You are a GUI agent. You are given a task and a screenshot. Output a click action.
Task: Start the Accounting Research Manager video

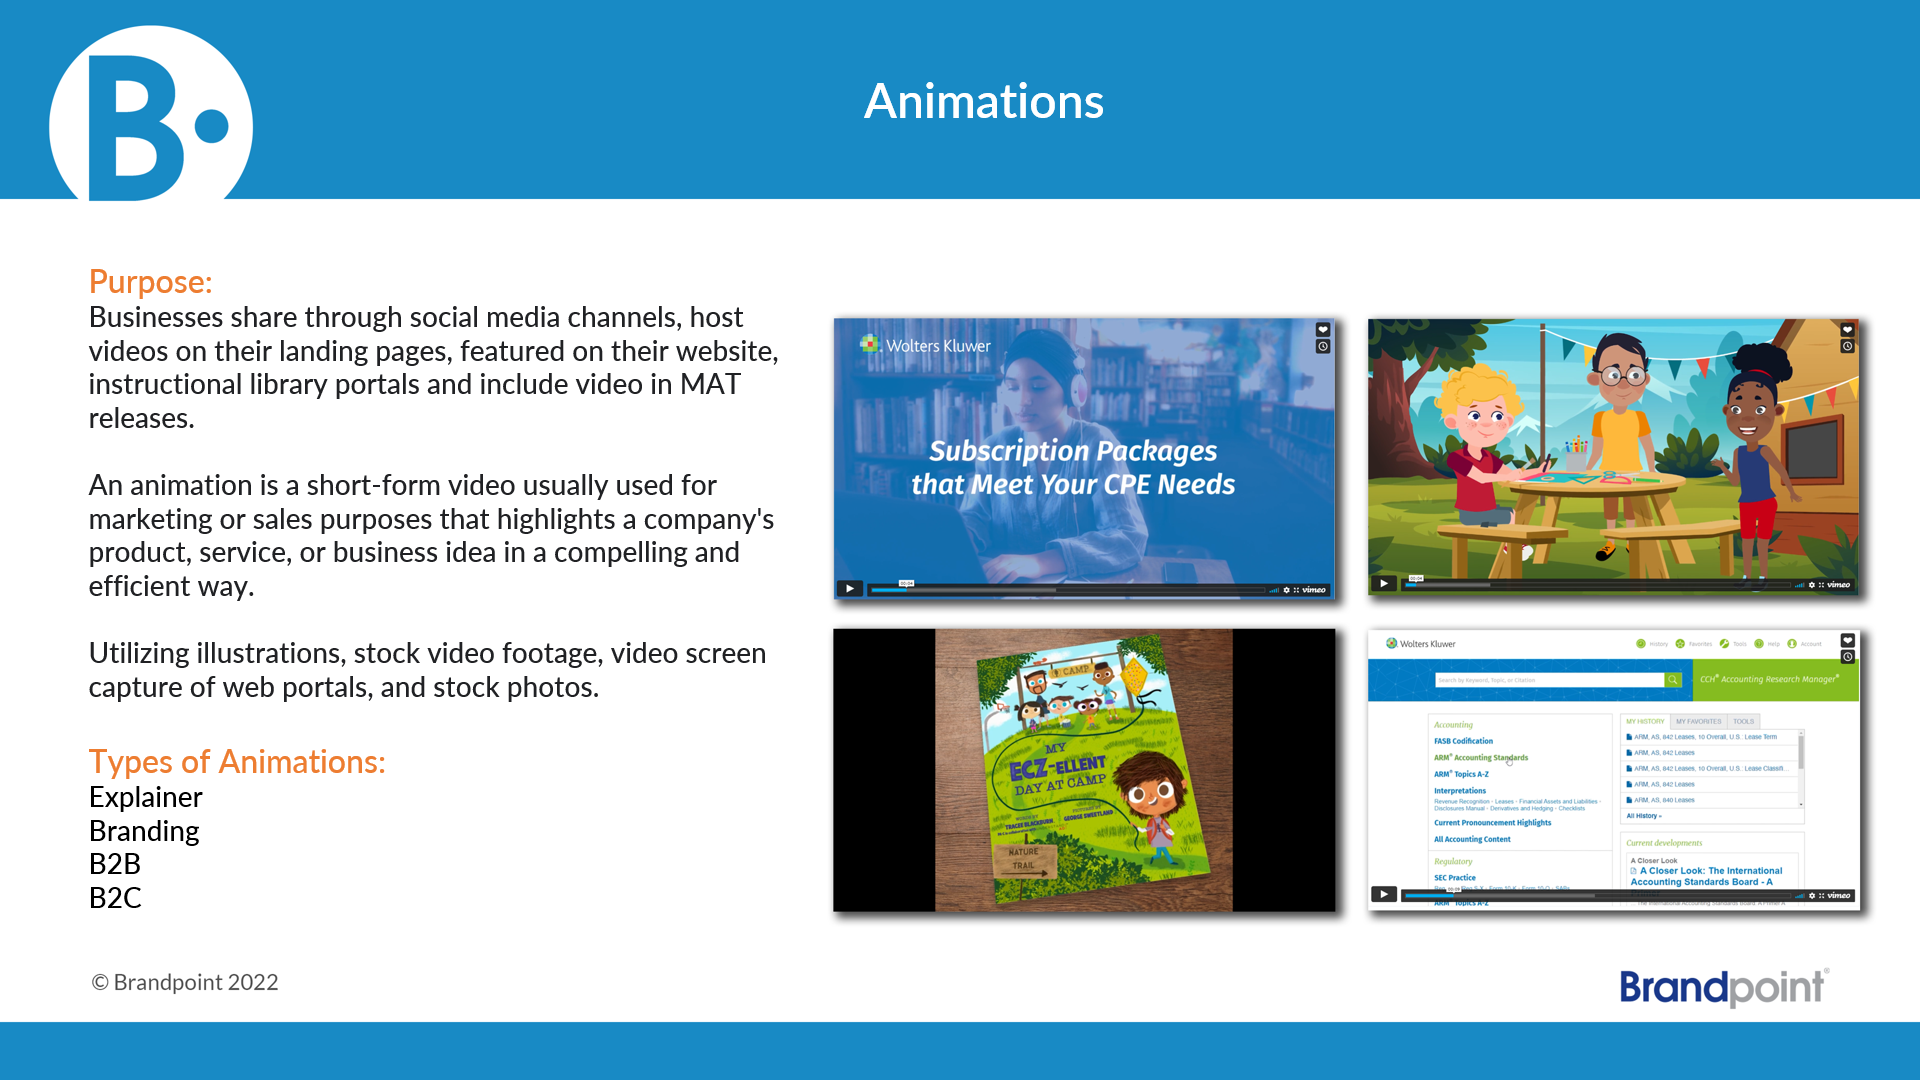(1383, 894)
